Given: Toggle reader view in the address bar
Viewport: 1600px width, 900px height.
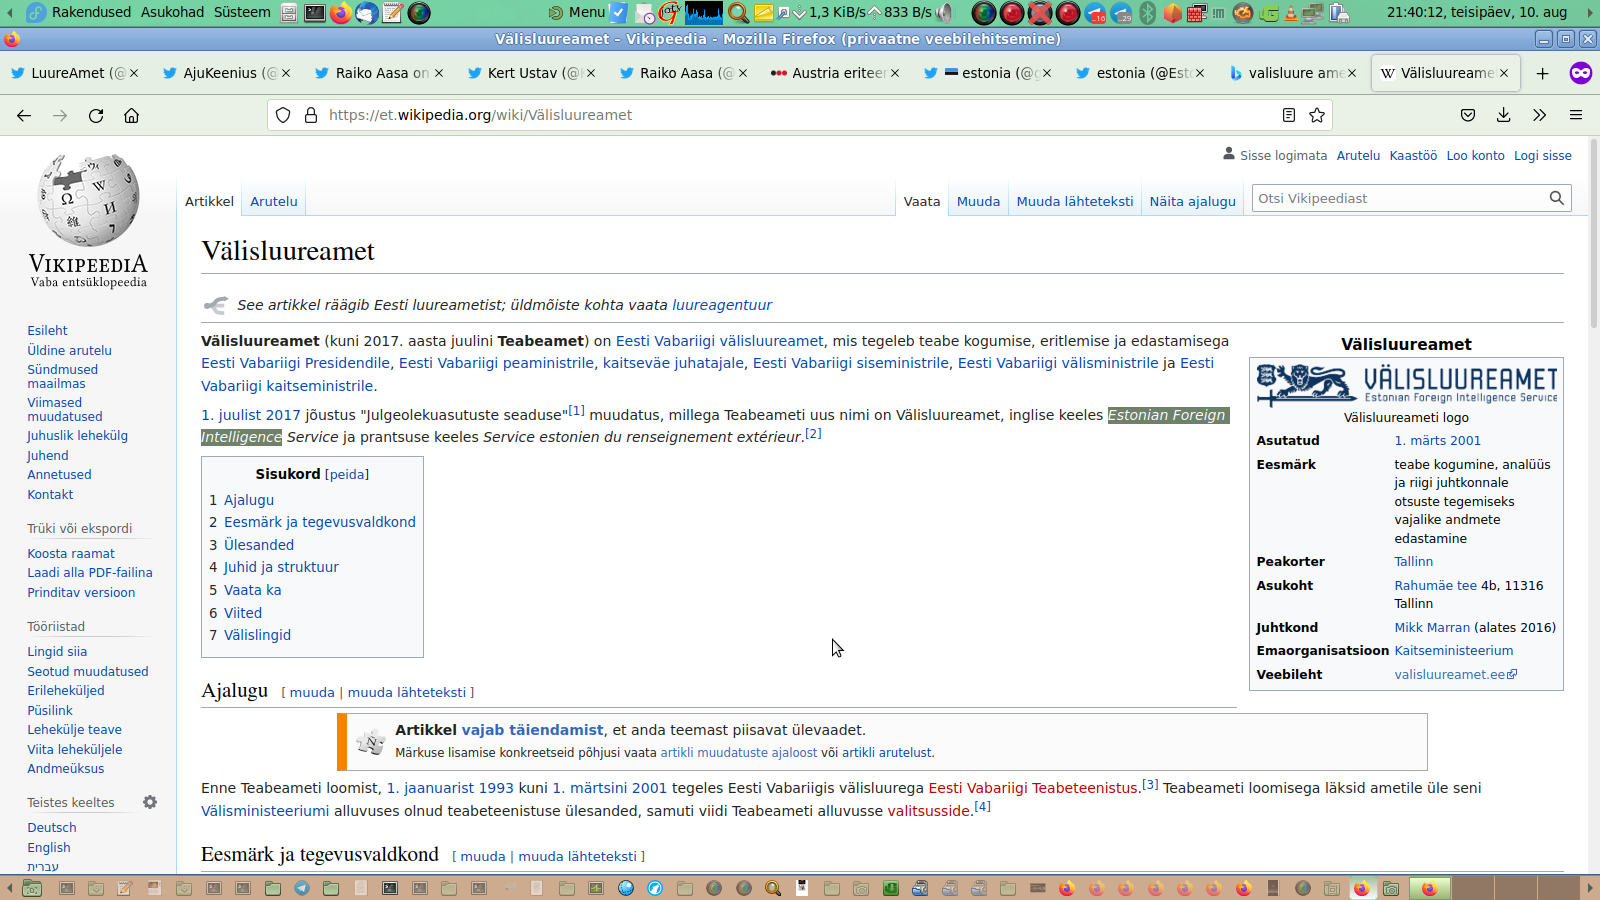Looking at the screenshot, I should coord(1289,115).
